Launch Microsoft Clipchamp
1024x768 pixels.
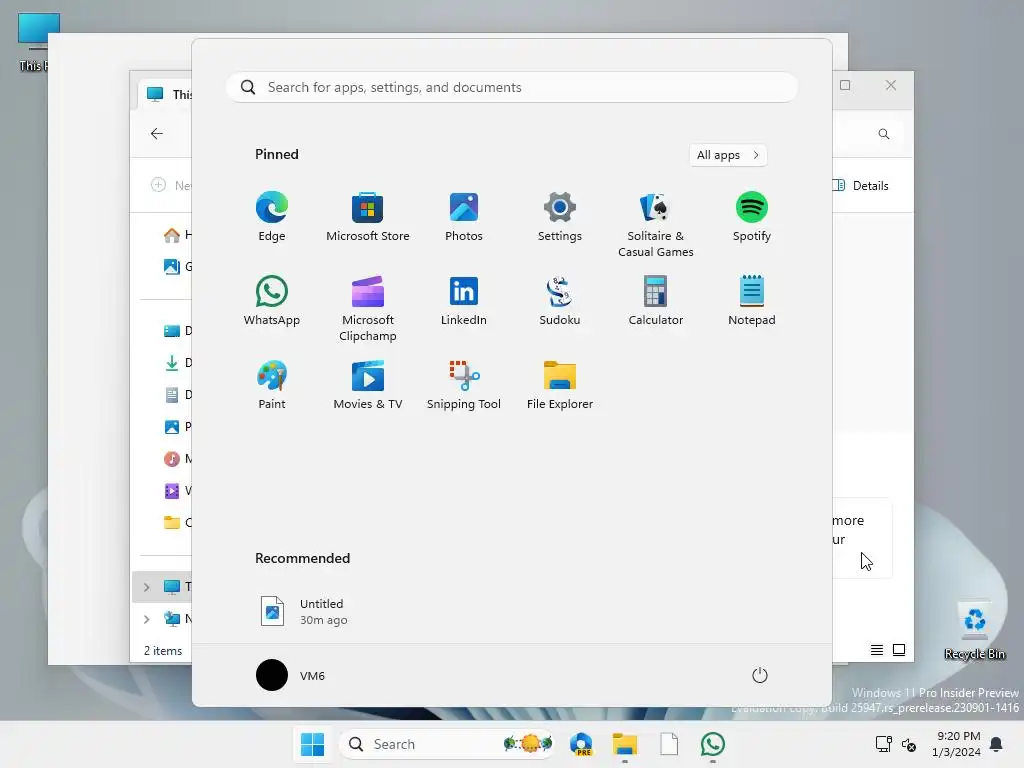pos(368,308)
